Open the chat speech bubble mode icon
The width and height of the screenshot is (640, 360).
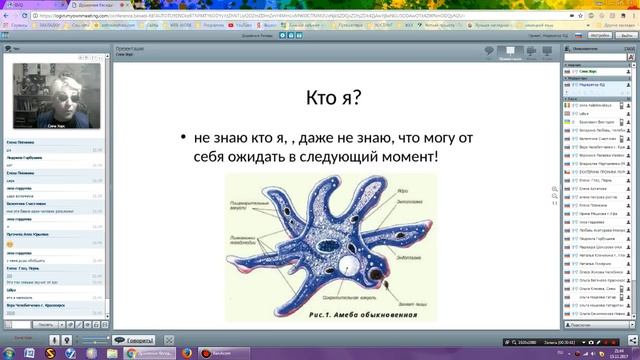tap(489, 51)
